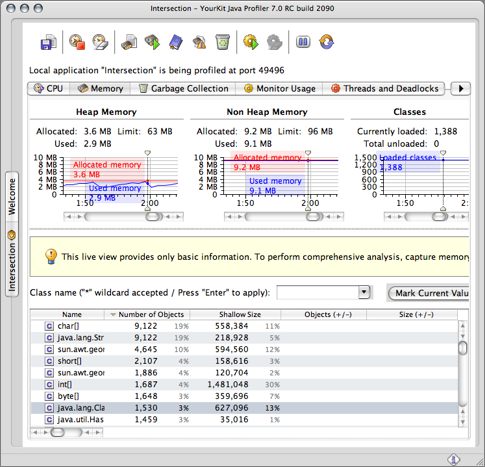The image size is (485, 467).
Task: Click the Memory tab chip icon
Action: coord(83,89)
